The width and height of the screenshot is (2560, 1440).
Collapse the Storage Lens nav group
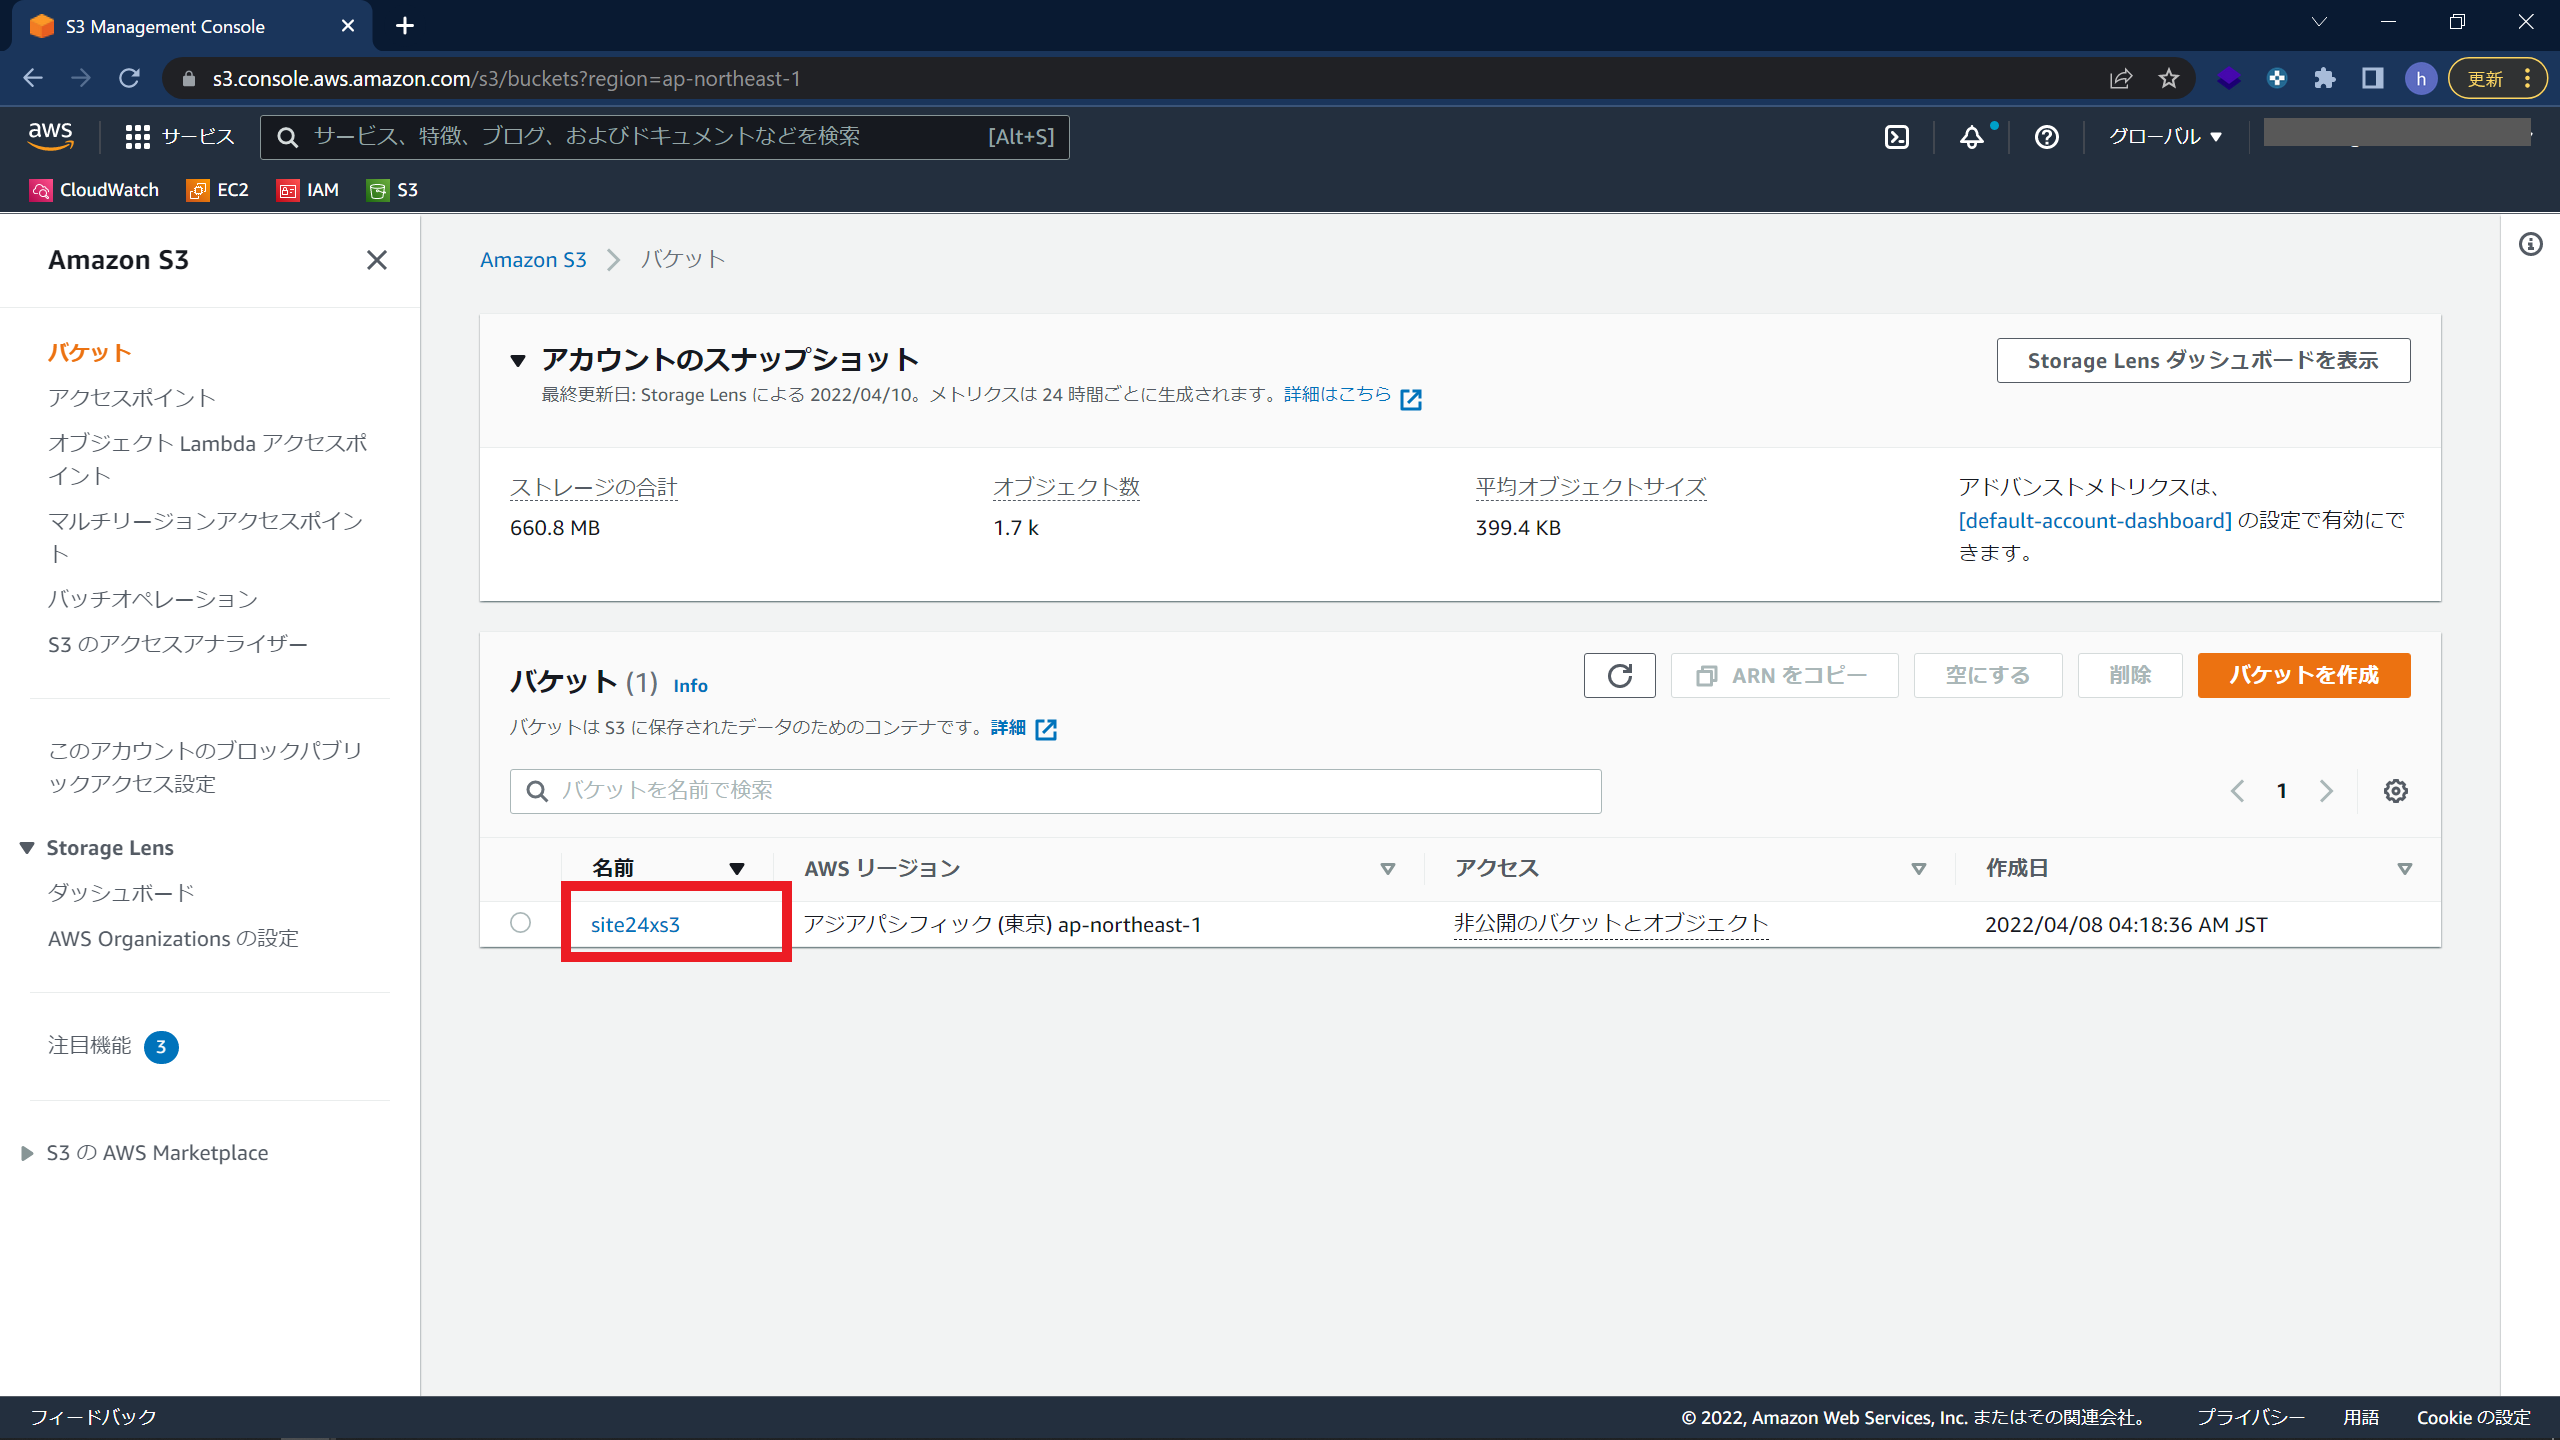[27, 848]
